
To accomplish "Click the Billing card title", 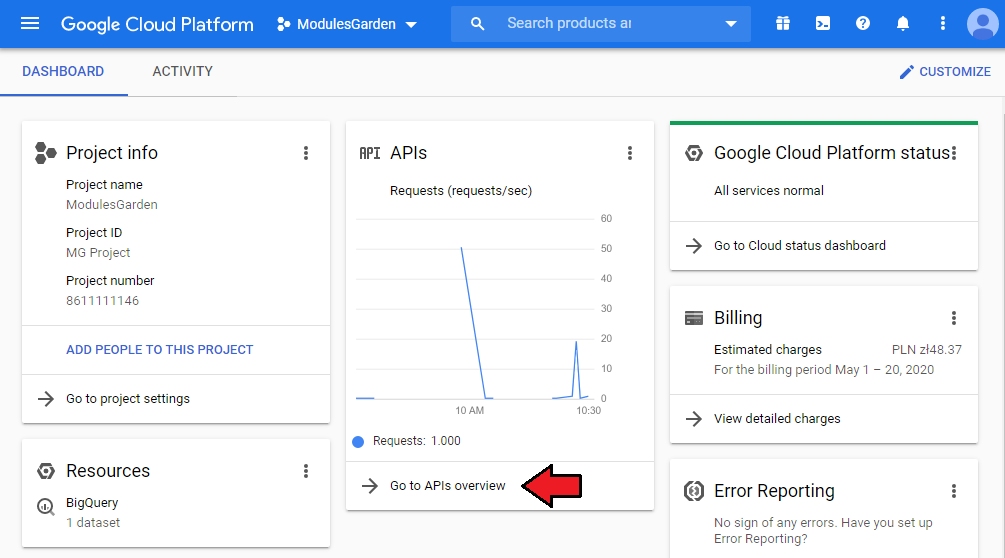I will (738, 318).
